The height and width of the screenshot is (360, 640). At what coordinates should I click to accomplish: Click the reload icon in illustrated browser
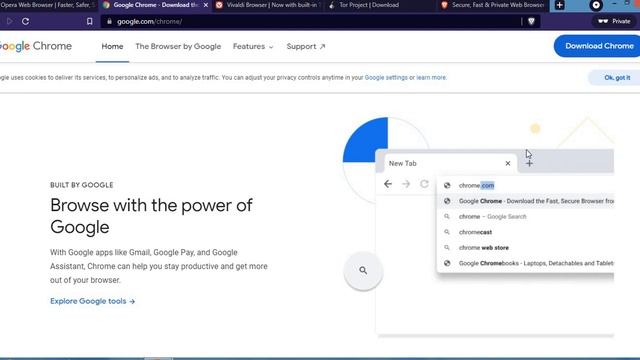pos(424,184)
